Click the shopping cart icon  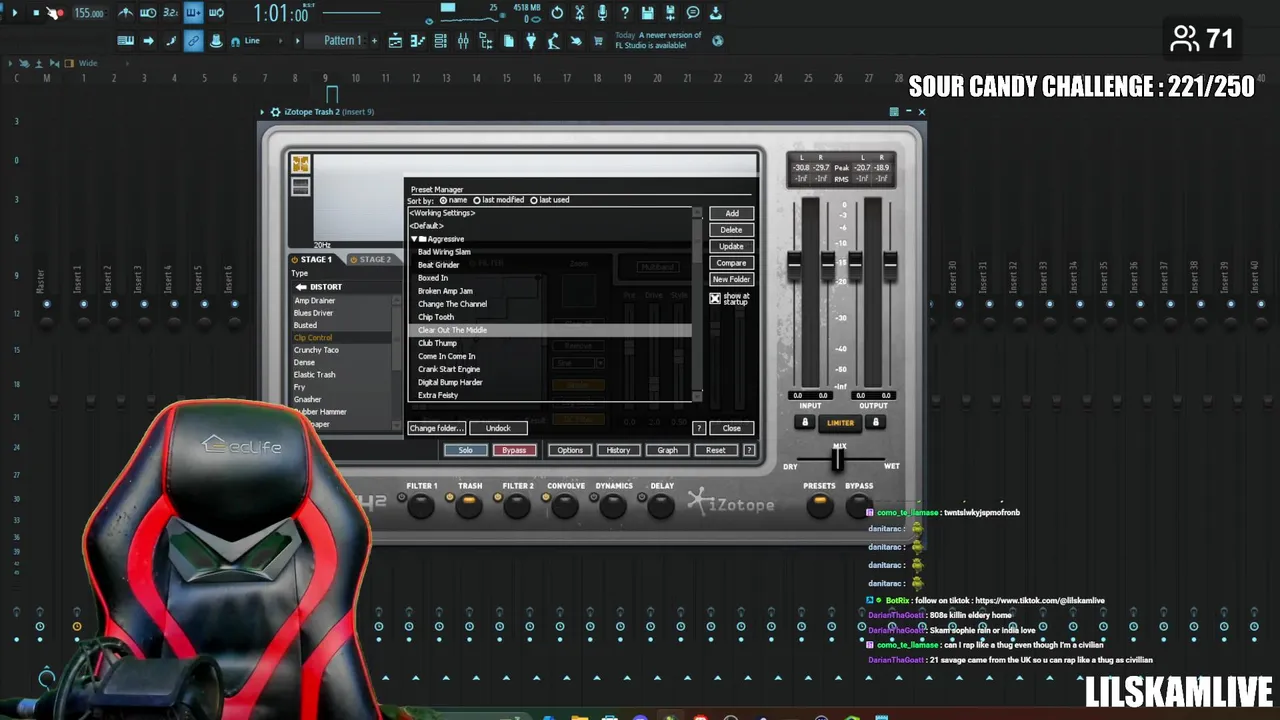(x=599, y=41)
